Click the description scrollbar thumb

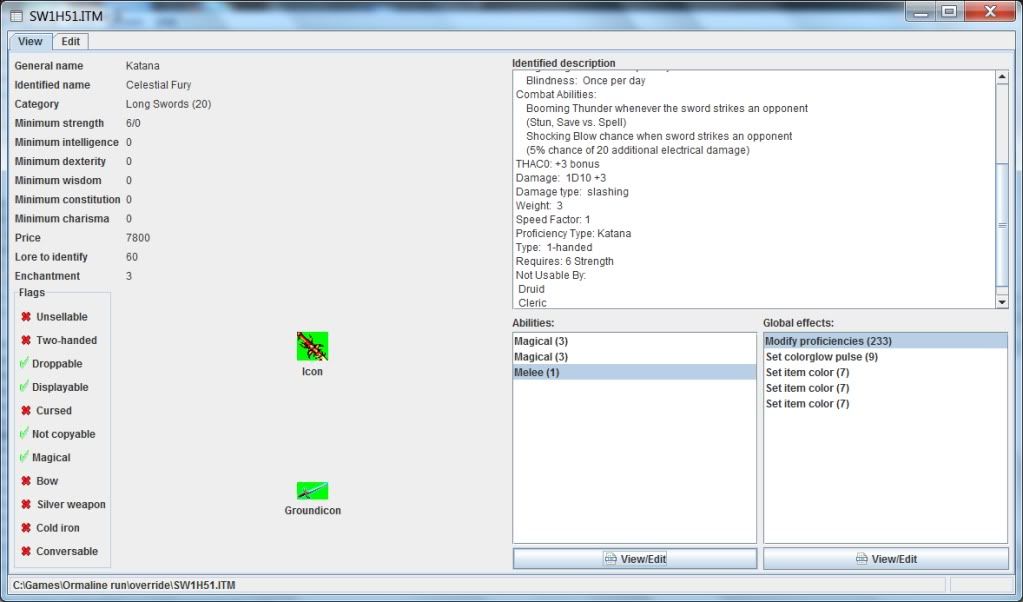(x=1002, y=225)
